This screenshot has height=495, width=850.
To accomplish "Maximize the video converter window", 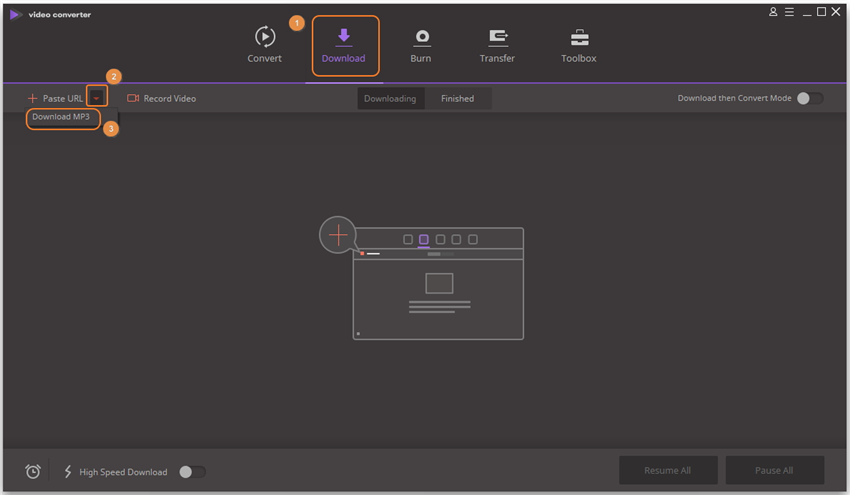I will pyautogui.click(x=821, y=11).
